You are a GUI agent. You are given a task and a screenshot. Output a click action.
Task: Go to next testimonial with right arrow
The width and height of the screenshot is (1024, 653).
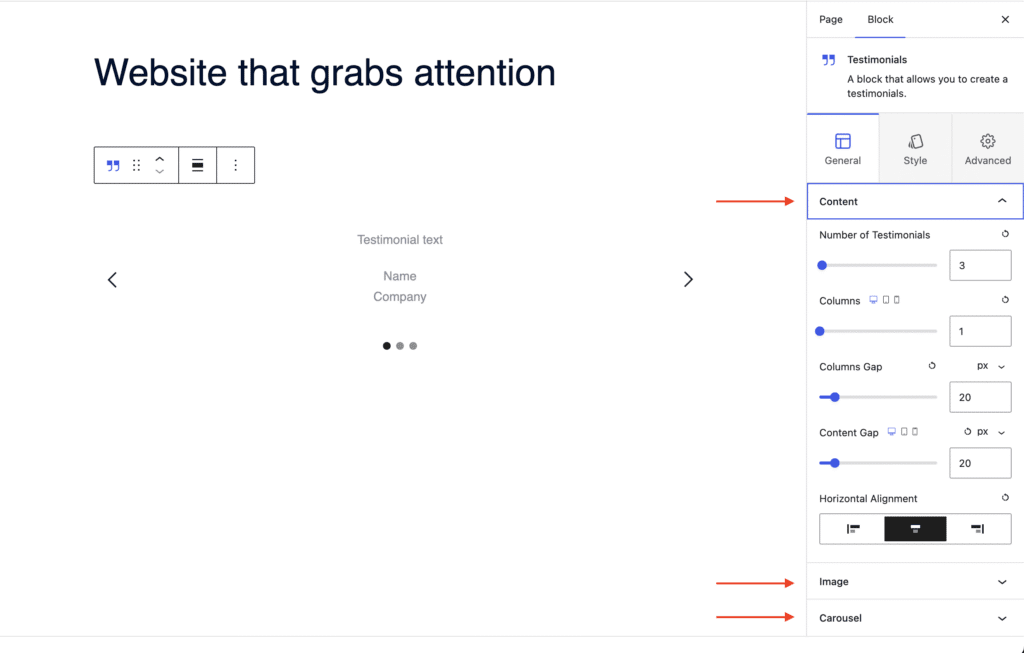(x=688, y=279)
